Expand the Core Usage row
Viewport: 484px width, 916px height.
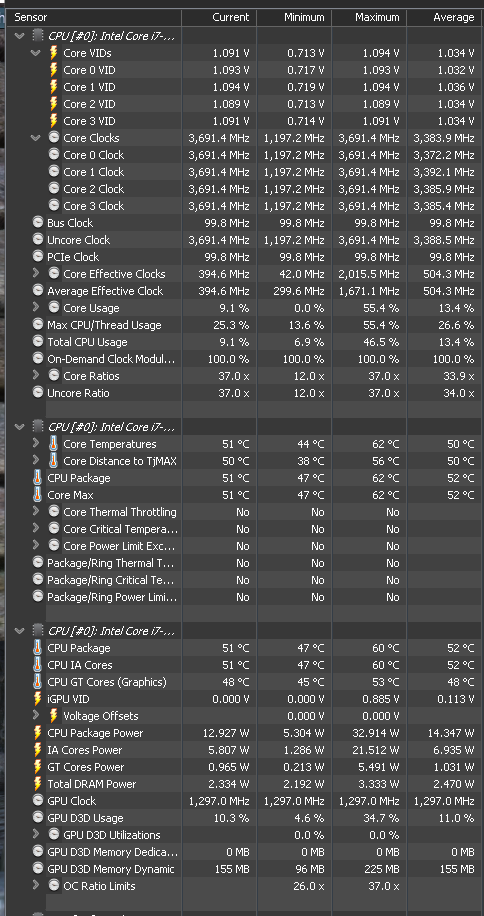tap(36, 307)
